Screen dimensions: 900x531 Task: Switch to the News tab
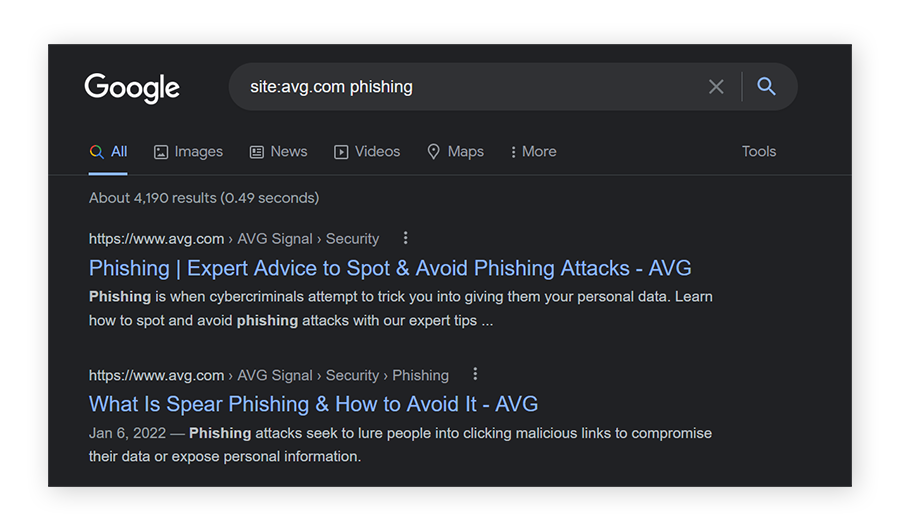click(288, 152)
